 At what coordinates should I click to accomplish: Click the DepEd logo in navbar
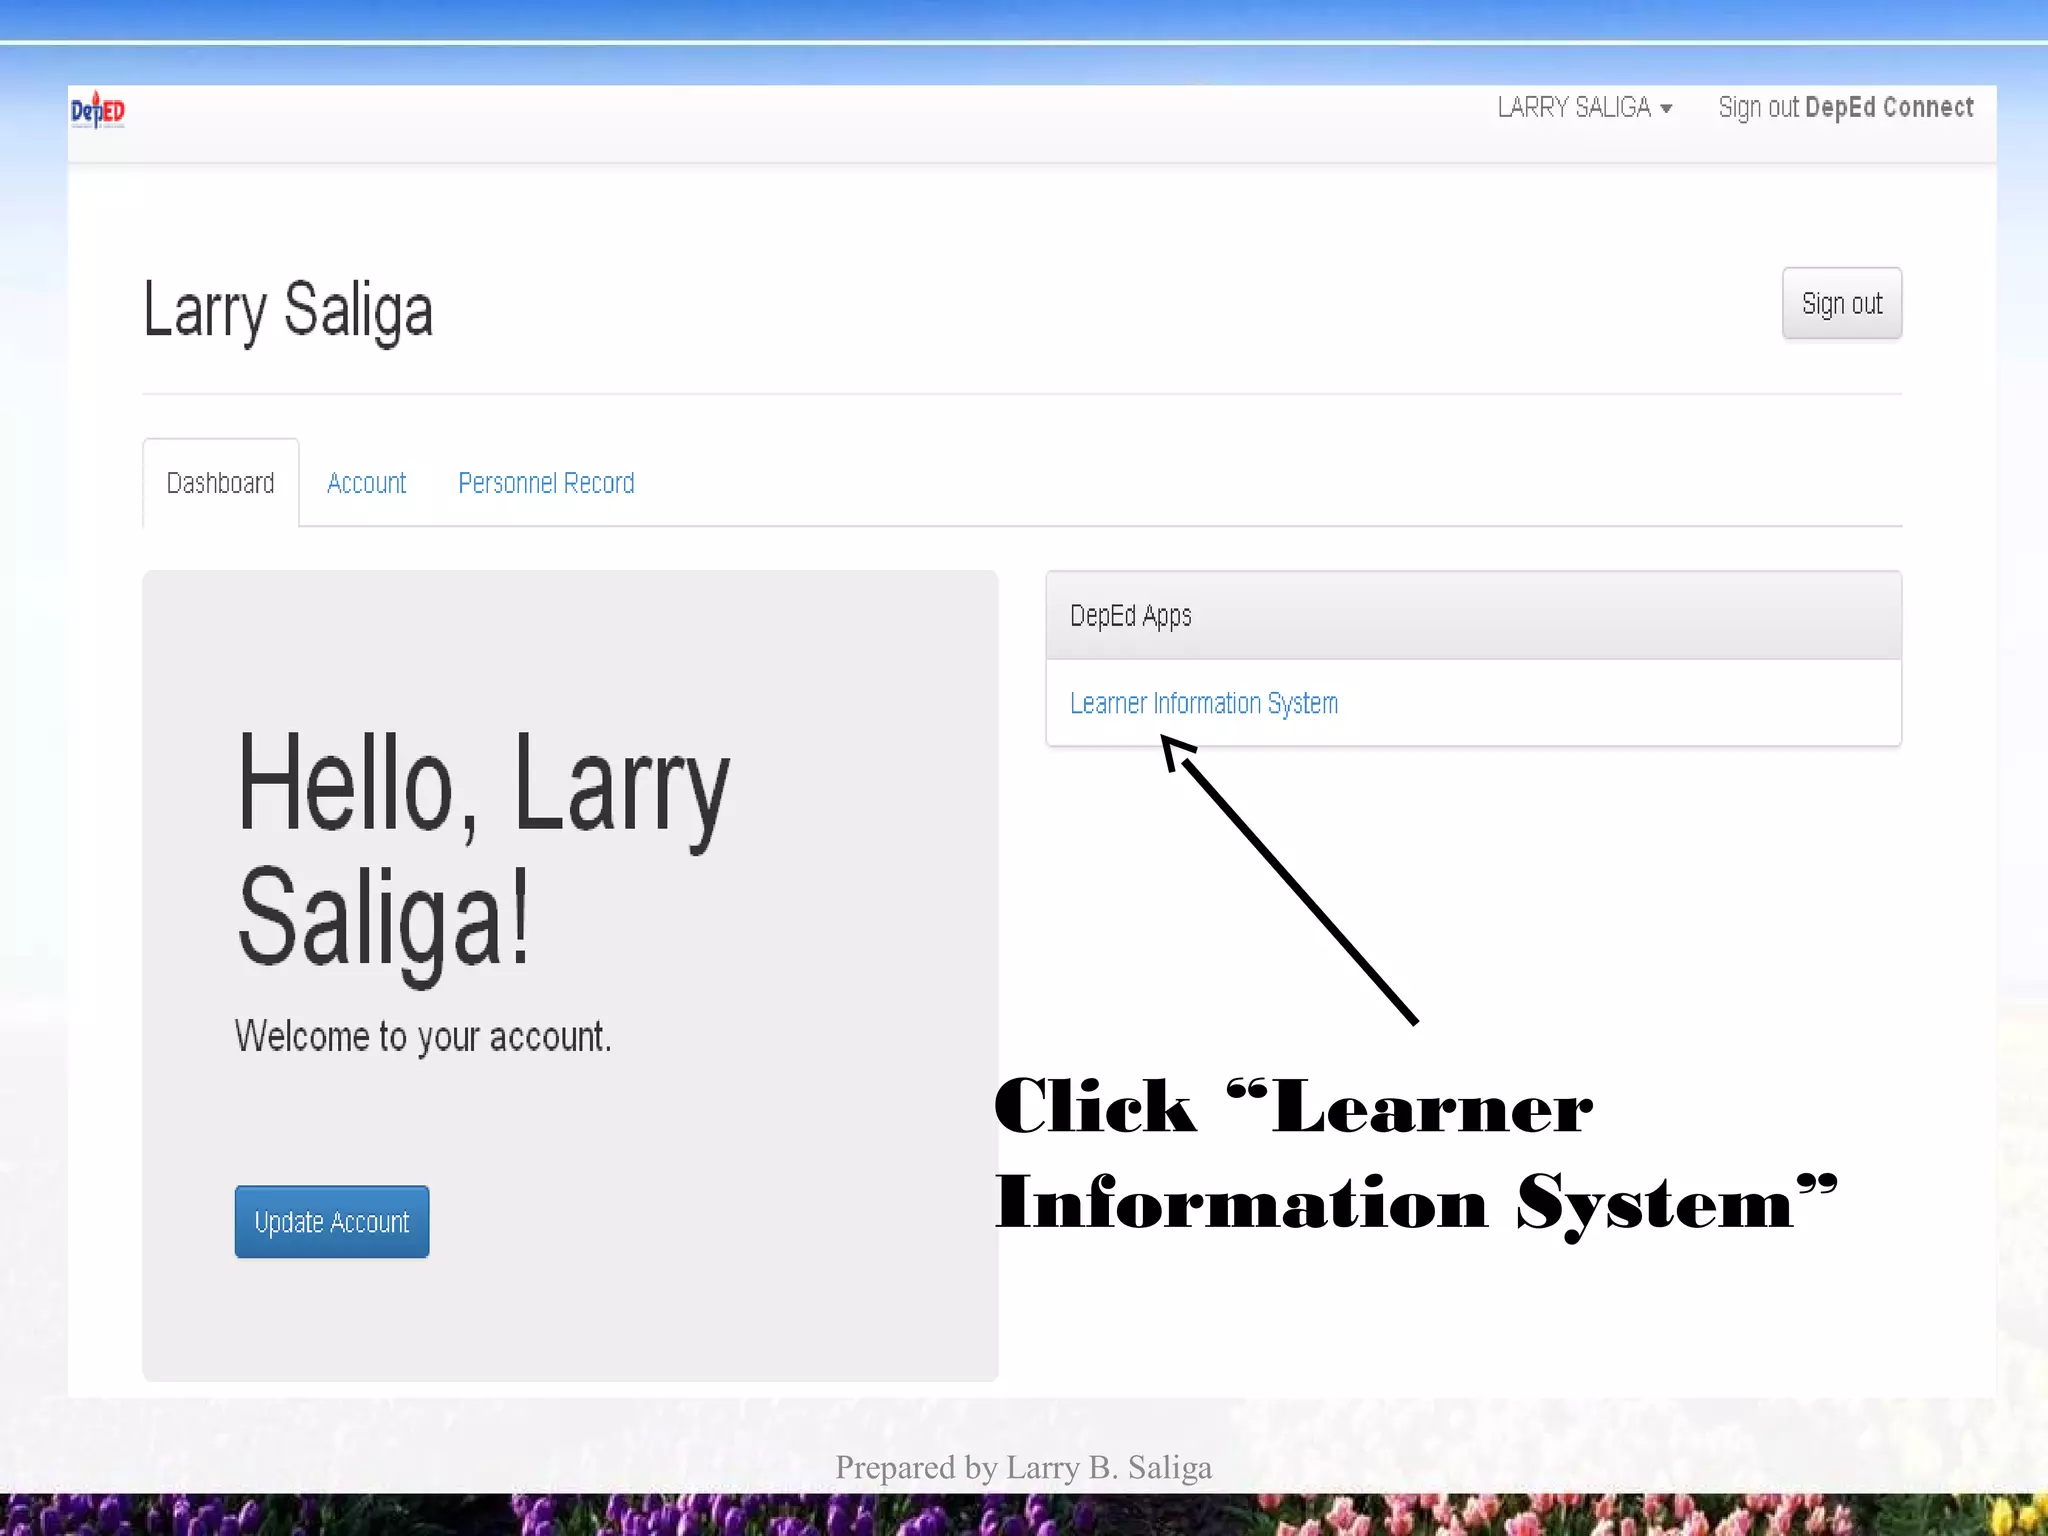[x=98, y=110]
